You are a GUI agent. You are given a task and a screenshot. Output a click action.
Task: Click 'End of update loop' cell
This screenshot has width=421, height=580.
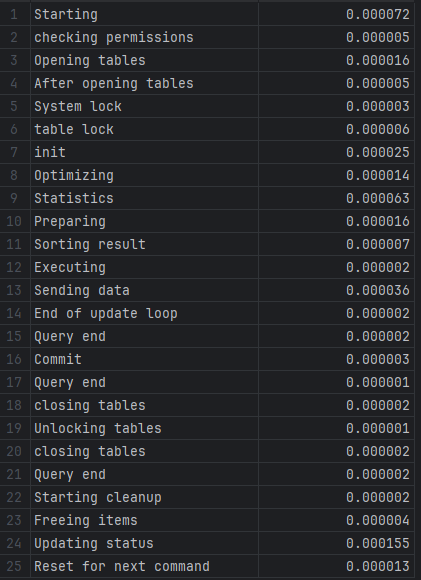pos(144,313)
